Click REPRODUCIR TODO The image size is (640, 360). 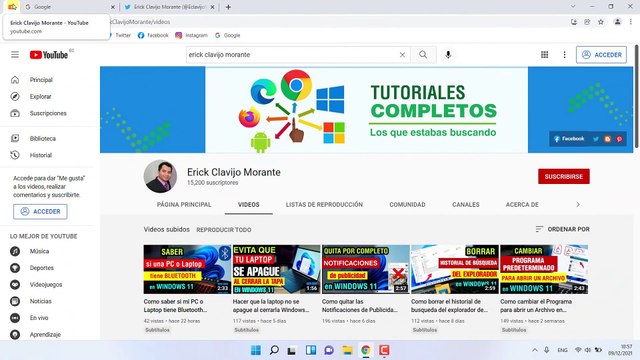tap(224, 230)
